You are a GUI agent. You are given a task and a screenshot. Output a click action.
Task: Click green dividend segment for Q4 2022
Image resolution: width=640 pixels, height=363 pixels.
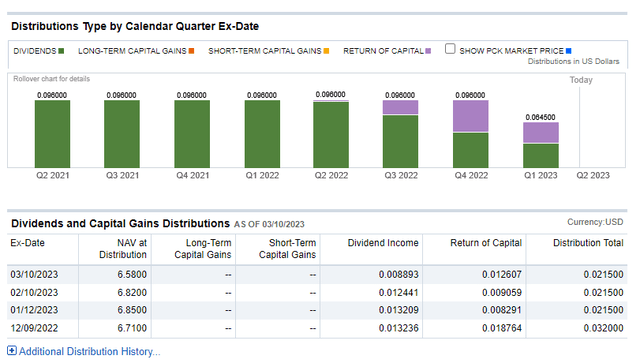[471, 150]
